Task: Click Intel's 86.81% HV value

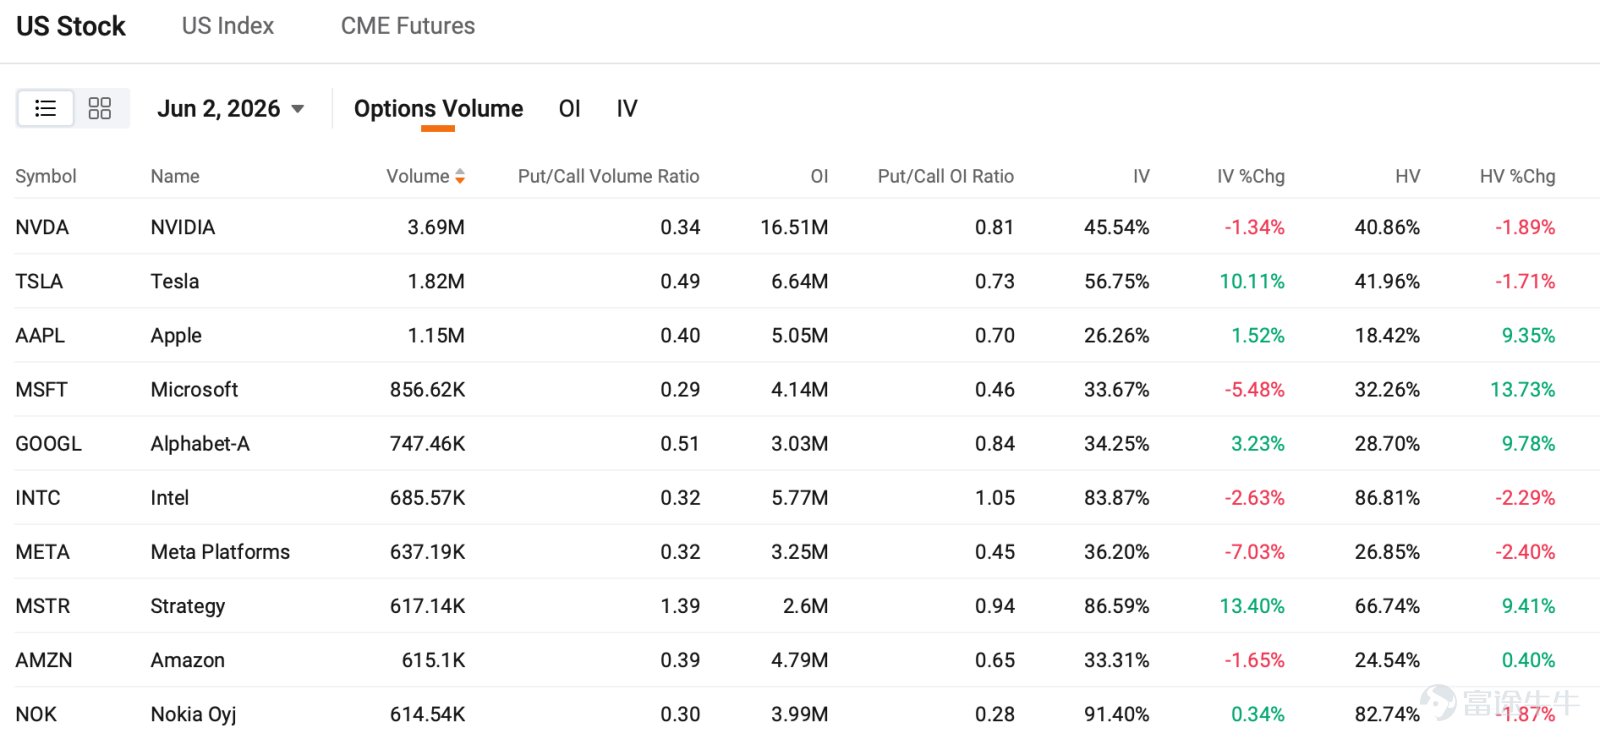Action: [1387, 497]
